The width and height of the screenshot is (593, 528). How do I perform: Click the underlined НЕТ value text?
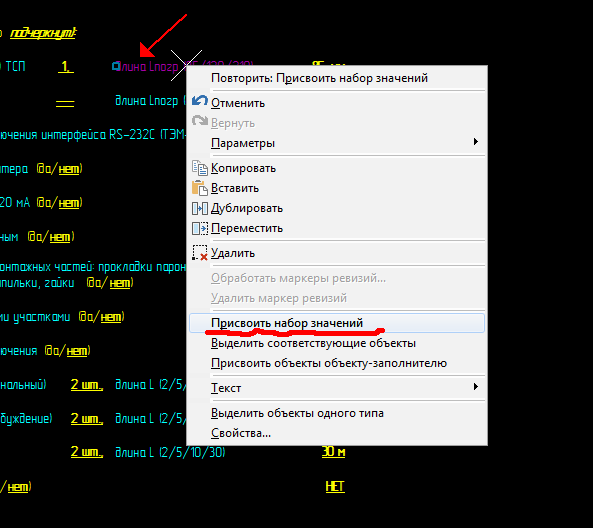pos(335,486)
